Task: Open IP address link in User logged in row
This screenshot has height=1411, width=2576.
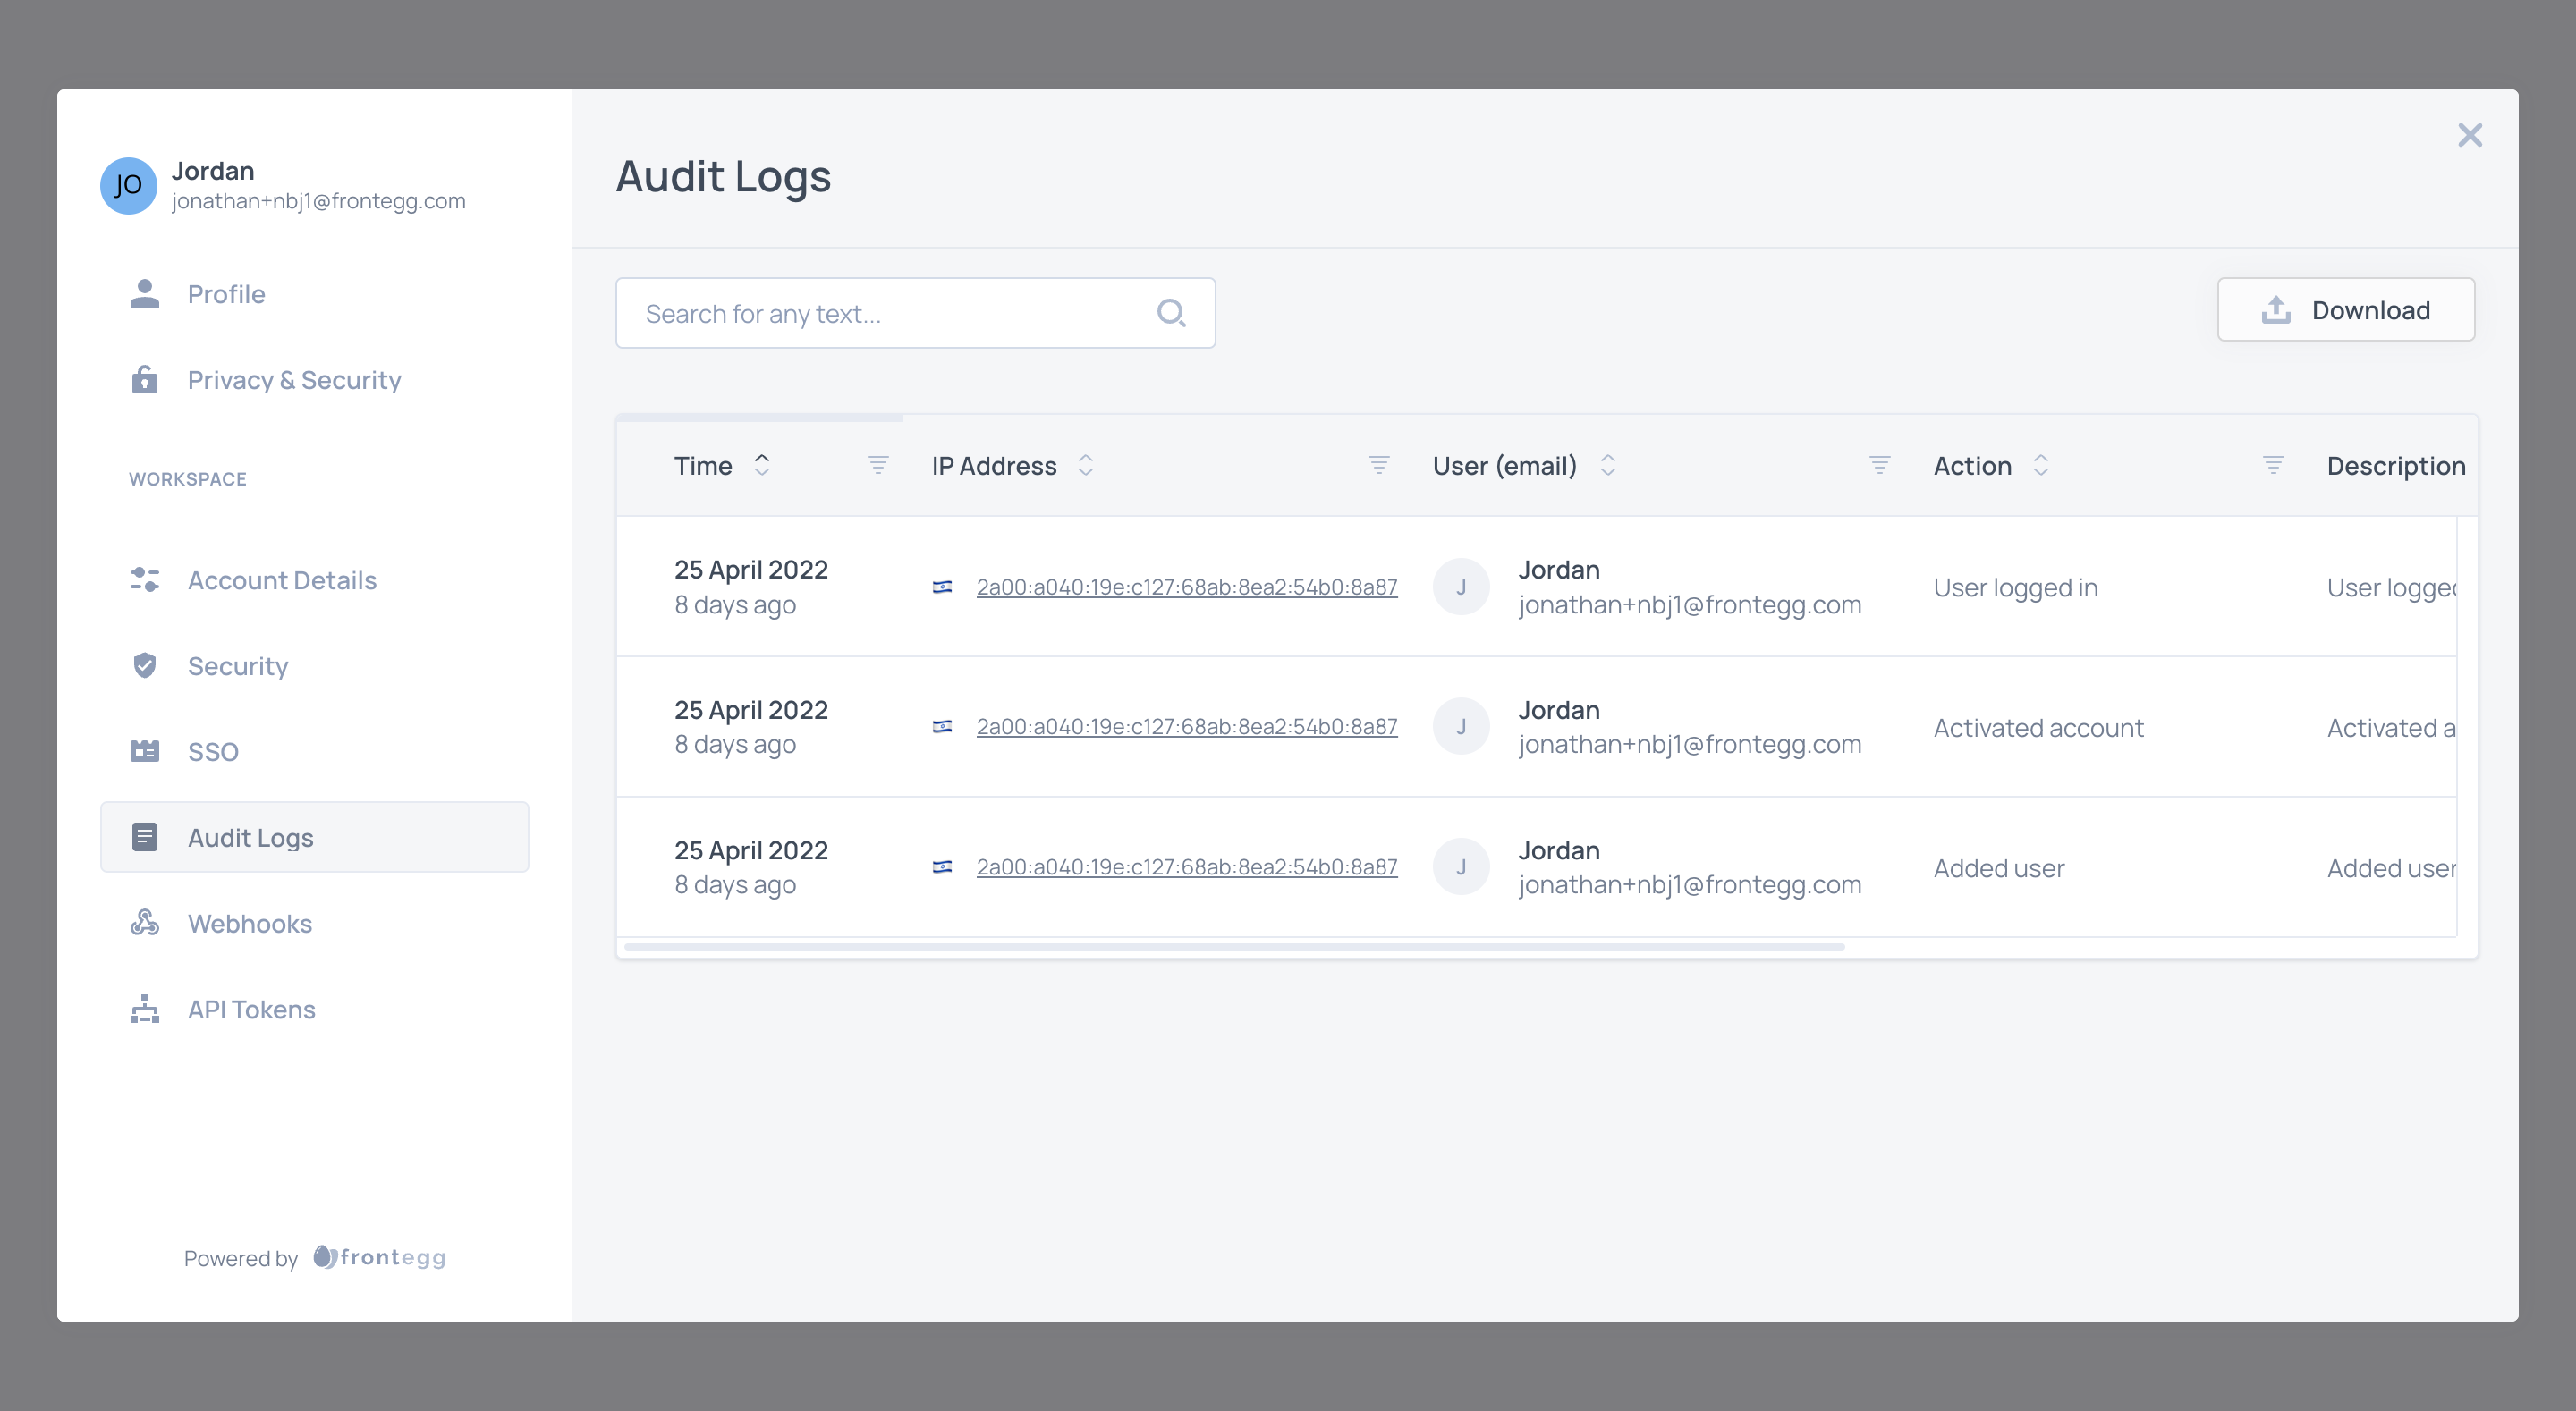Action: coord(1186,587)
